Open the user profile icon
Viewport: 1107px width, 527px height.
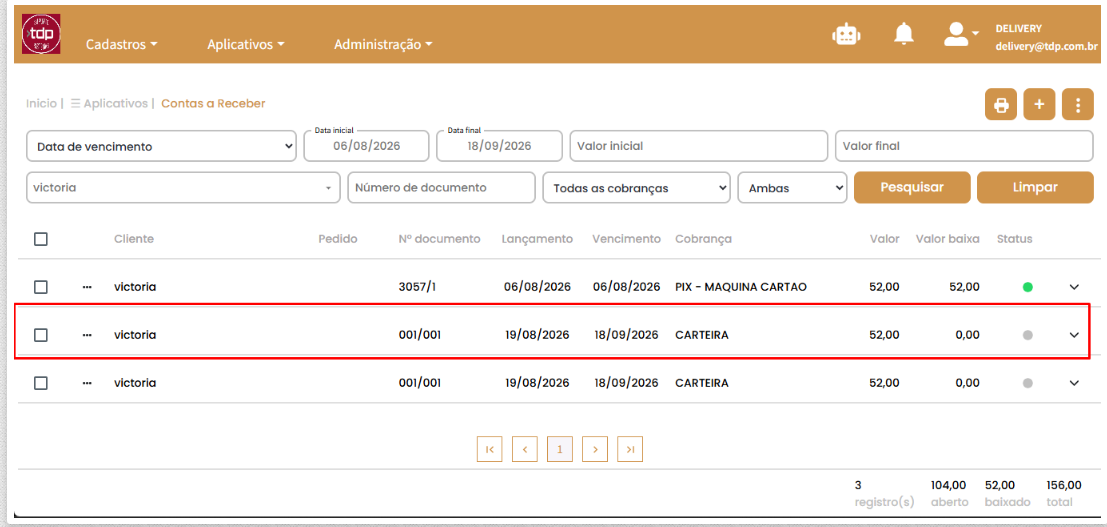[x=956, y=34]
